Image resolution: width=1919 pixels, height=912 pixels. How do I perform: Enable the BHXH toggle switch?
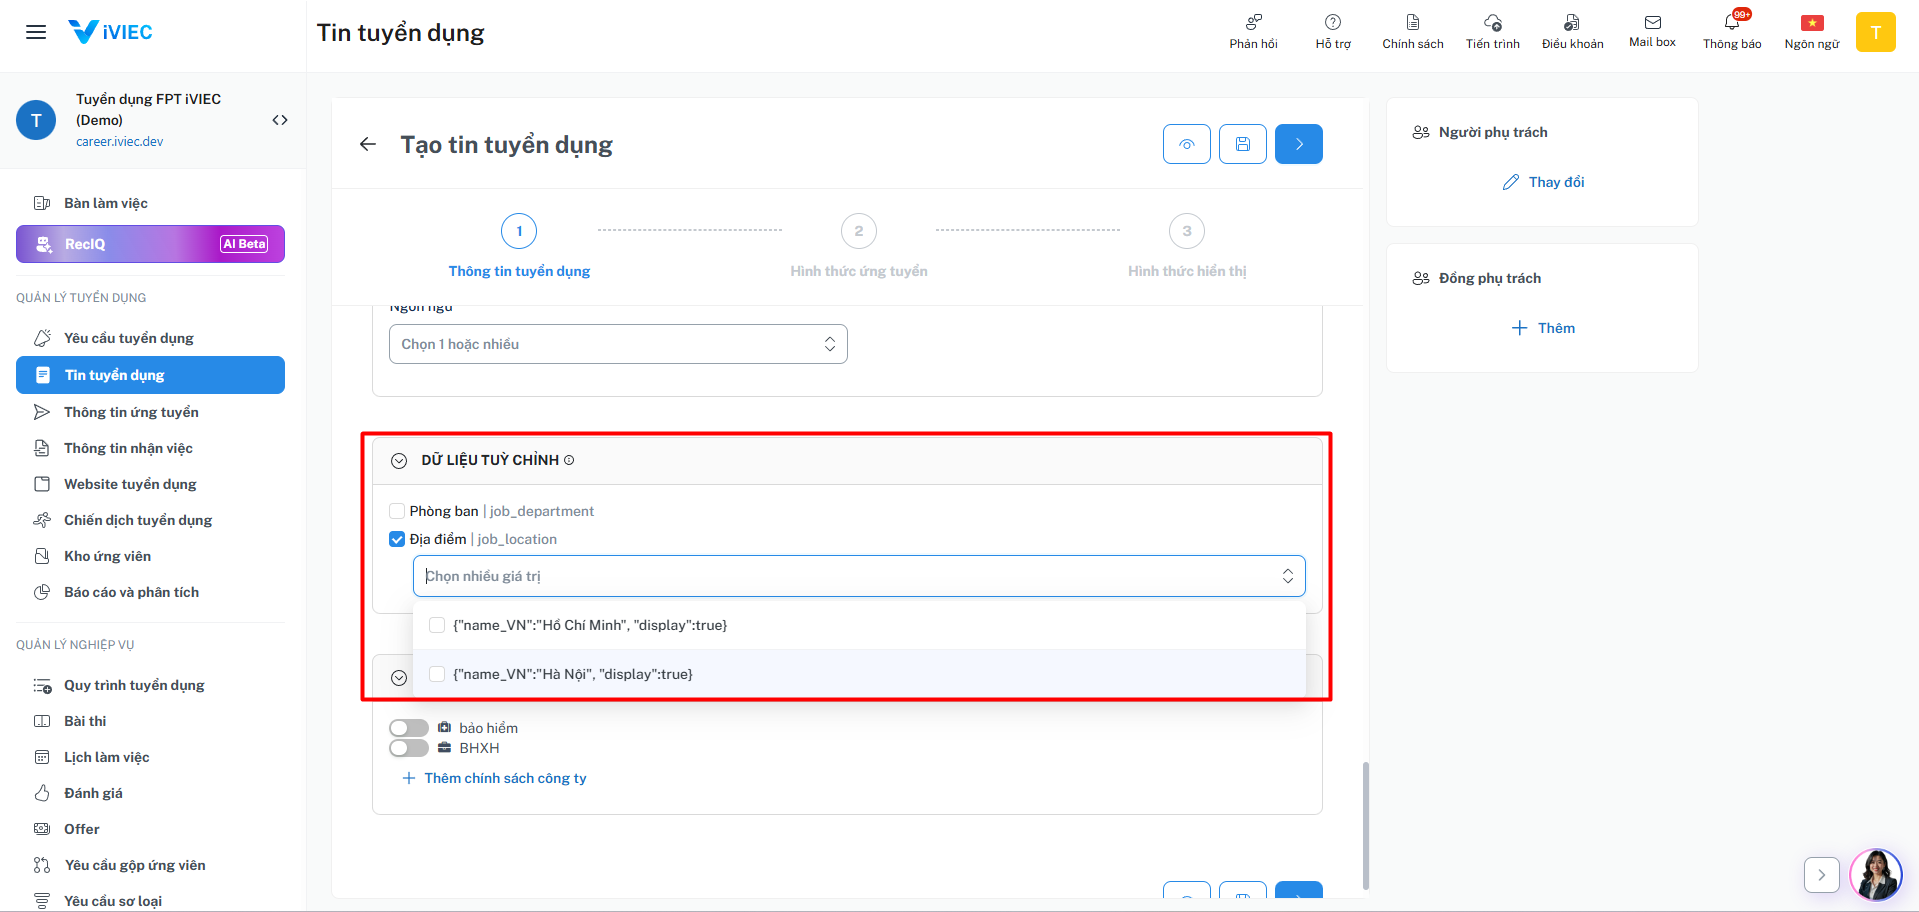coord(409,748)
